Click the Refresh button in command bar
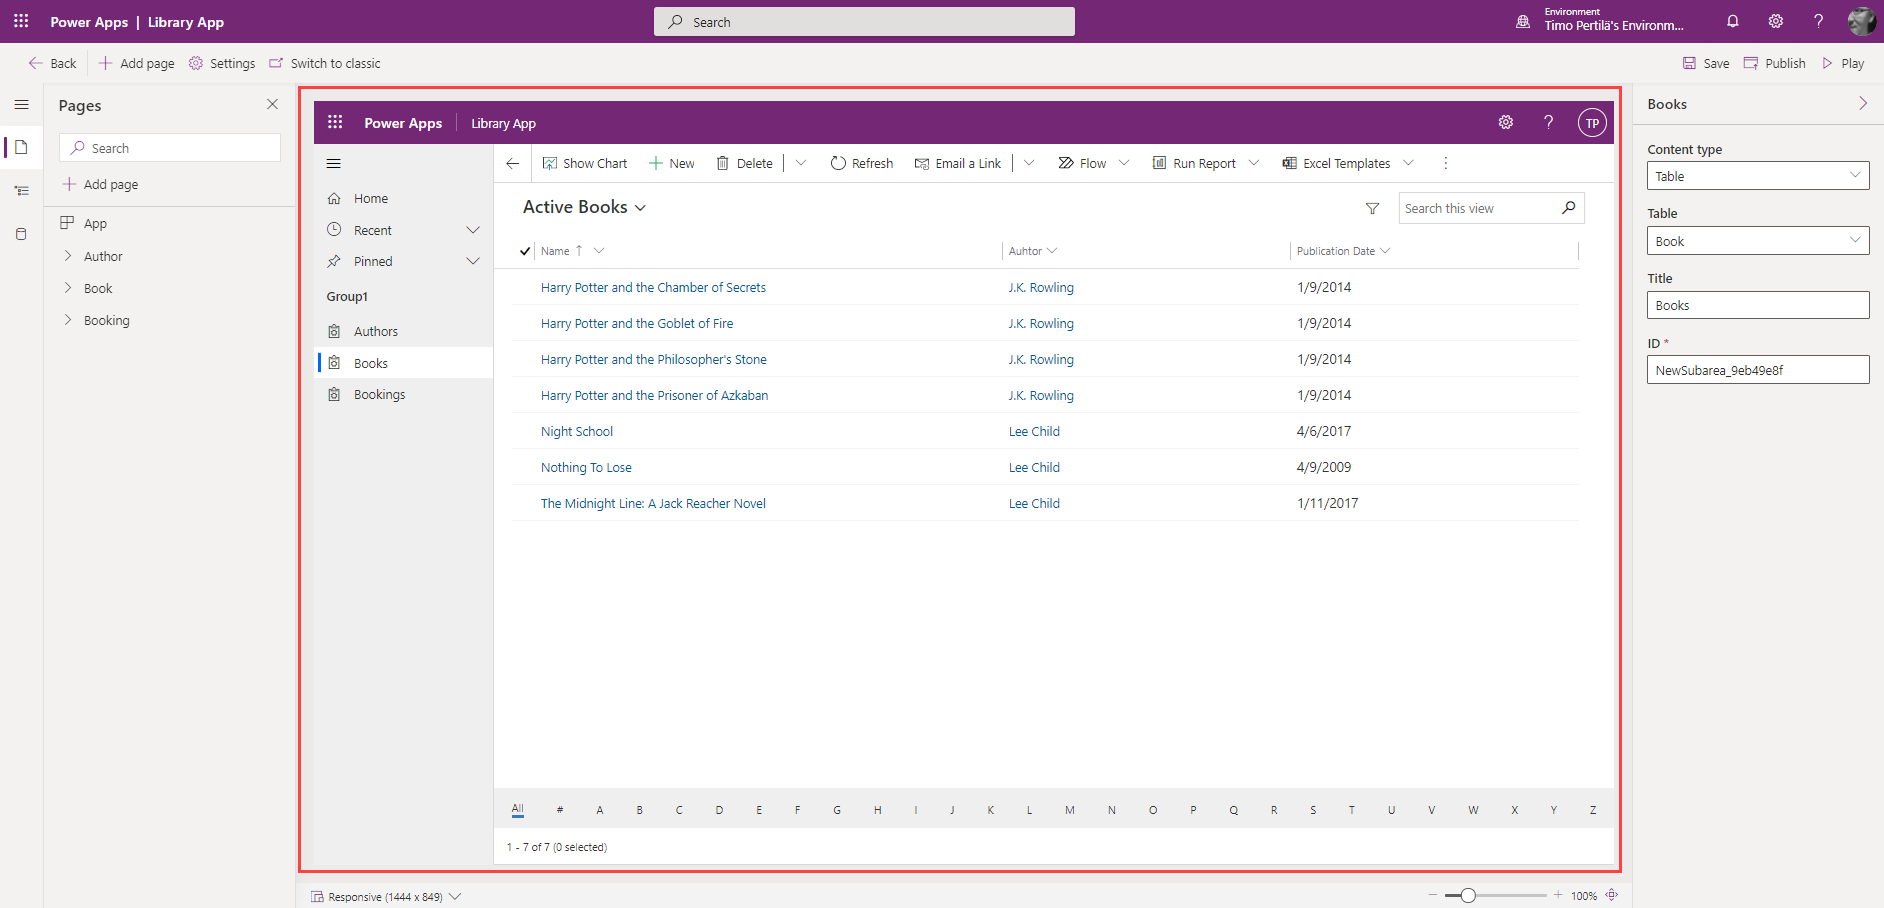 coord(861,163)
